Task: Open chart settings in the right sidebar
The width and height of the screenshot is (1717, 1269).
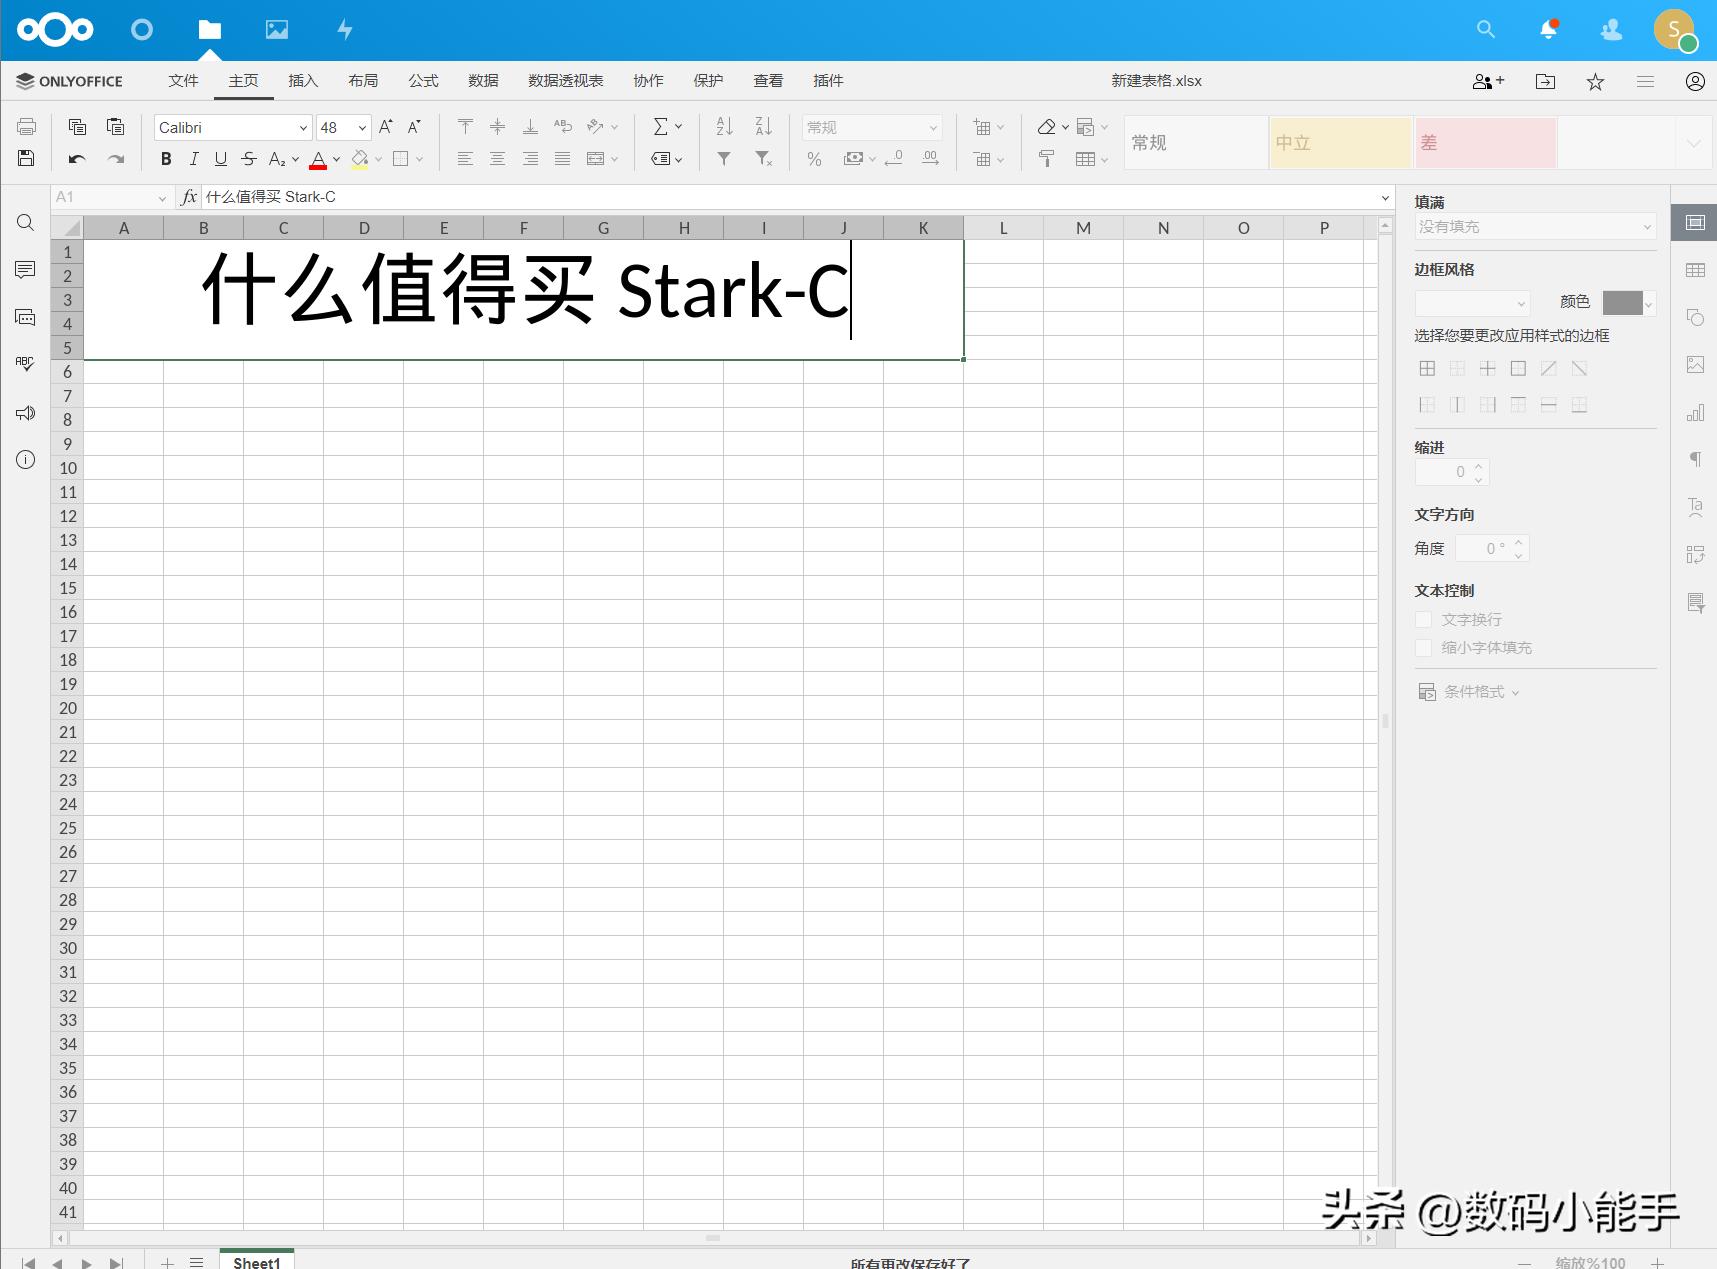Action: coord(1695,412)
